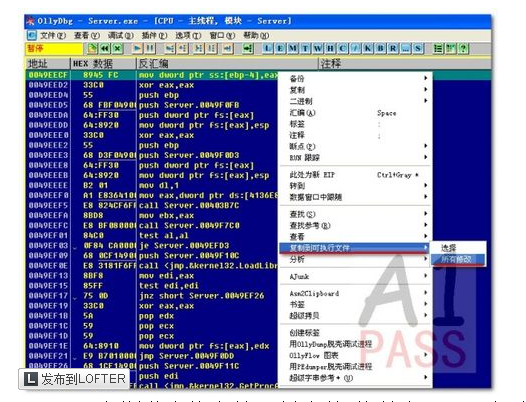This screenshot has width=526, height=402.
Task: Click the green Help question mark icon
Action: coord(463,49)
